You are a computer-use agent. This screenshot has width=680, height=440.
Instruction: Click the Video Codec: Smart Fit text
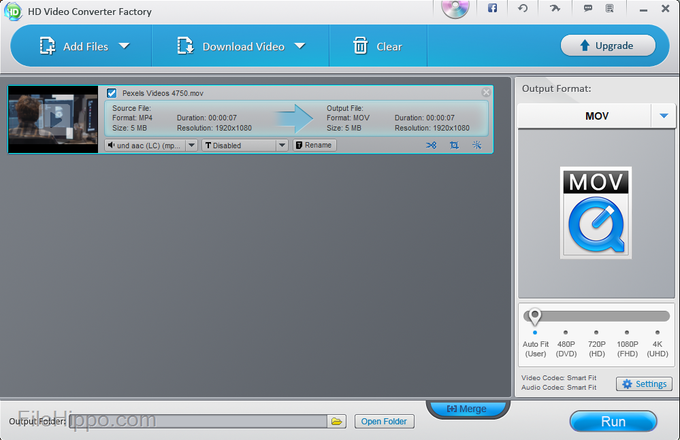pos(559,378)
